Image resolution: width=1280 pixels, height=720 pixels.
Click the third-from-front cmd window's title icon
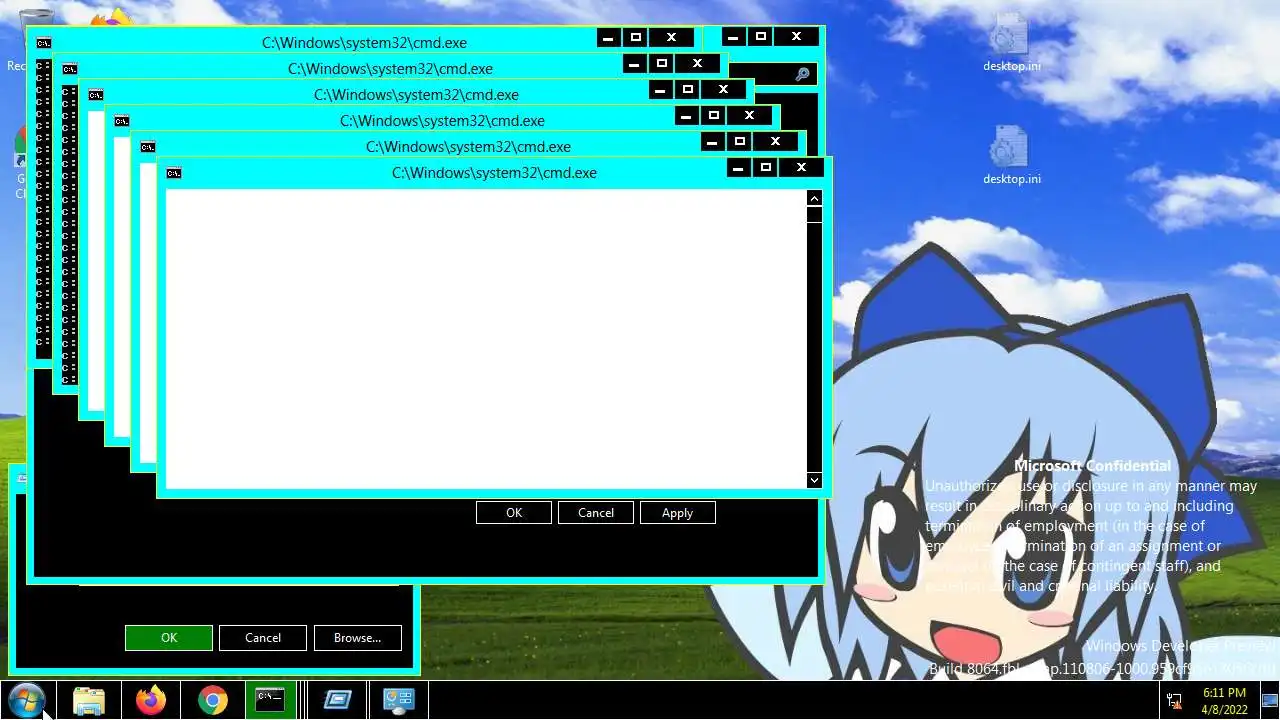tap(121, 121)
